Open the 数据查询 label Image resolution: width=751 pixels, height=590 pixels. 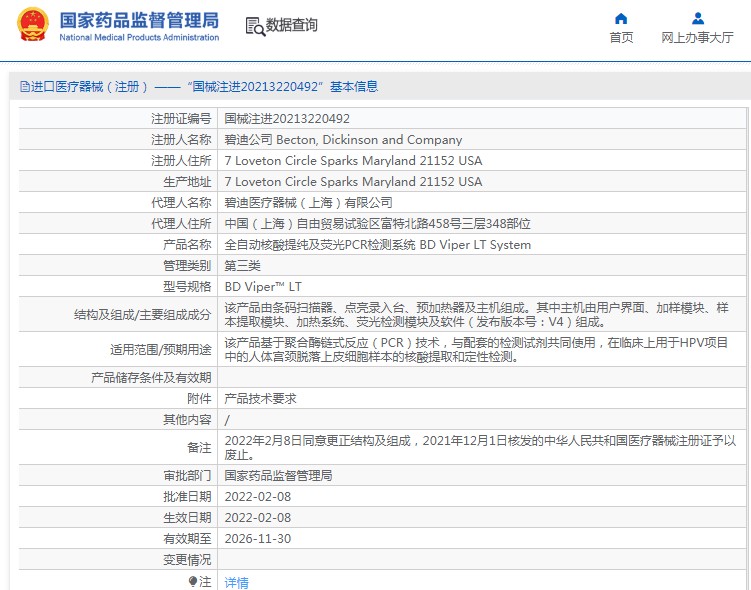[291, 25]
